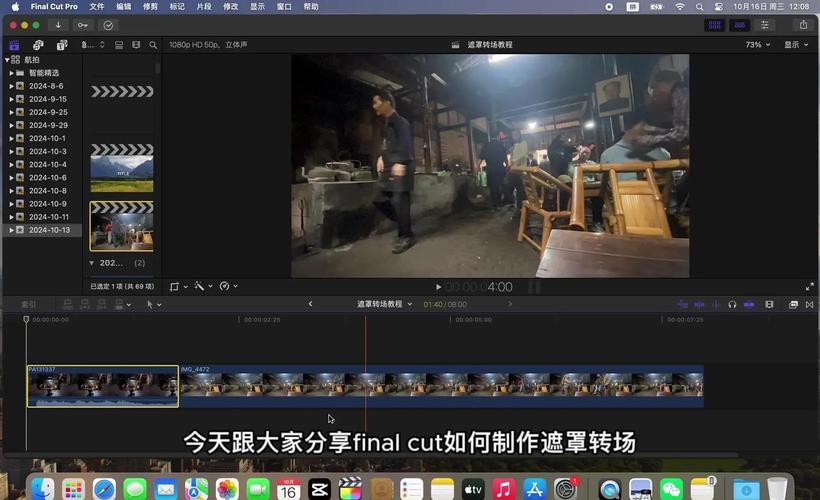This screenshot has width=820, height=500.
Task: Select the 2024-8-6 event
Action: tap(46, 86)
